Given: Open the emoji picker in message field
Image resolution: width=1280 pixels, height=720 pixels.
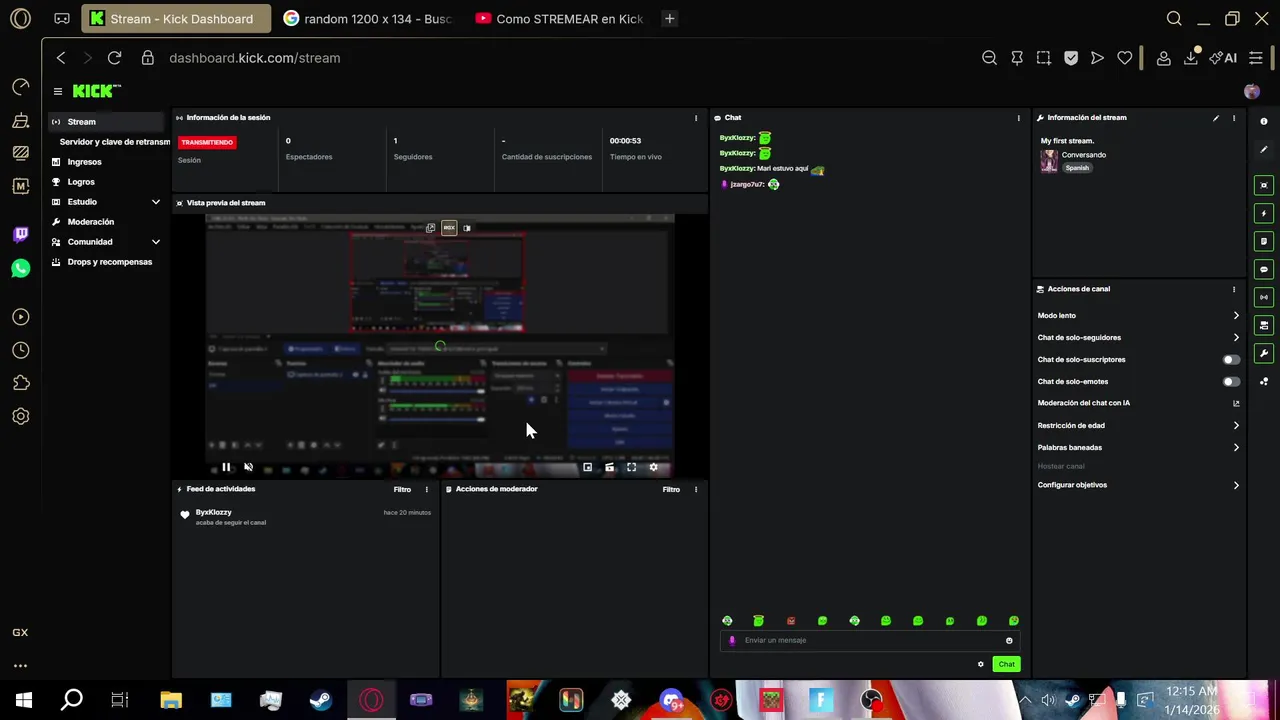Looking at the screenshot, I should click(1009, 640).
